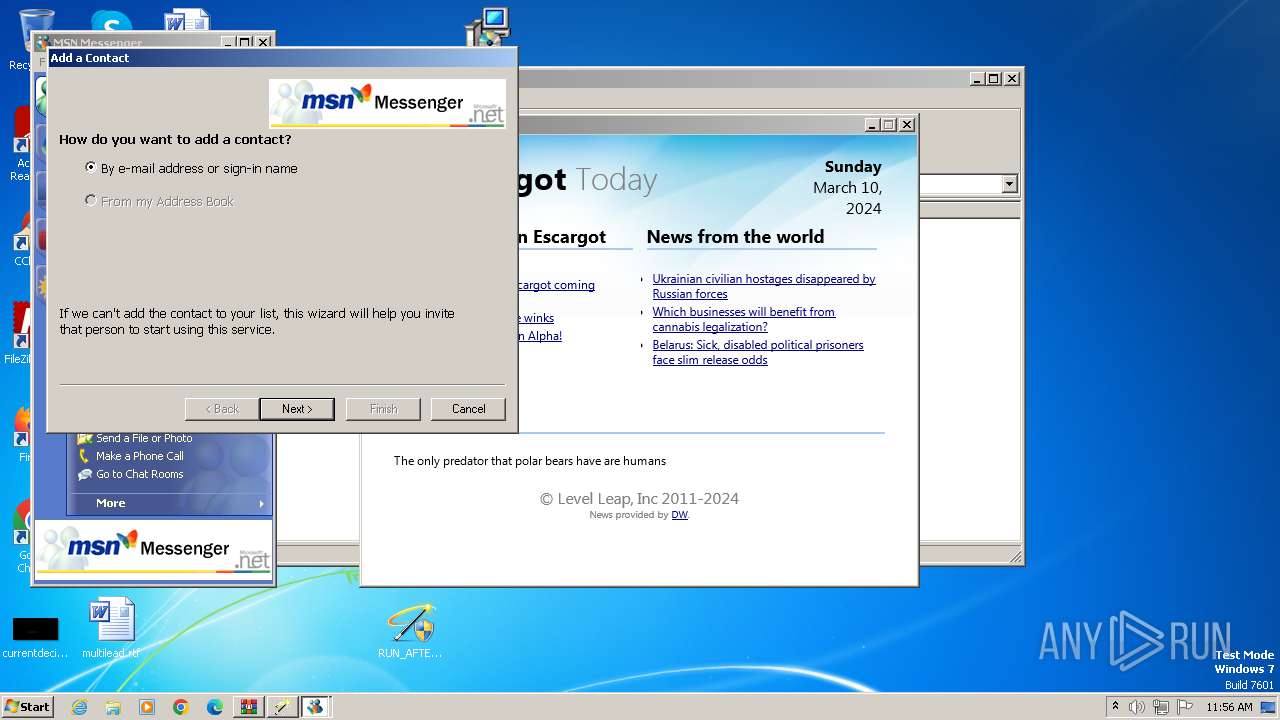Click the Add a Contact title bar
The image size is (1280, 720).
[x=282, y=58]
